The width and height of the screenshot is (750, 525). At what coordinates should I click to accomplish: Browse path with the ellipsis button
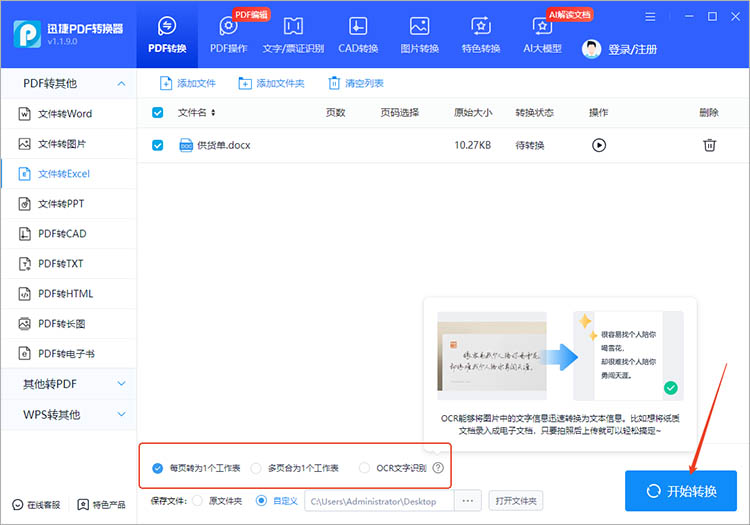click(468, 501)
